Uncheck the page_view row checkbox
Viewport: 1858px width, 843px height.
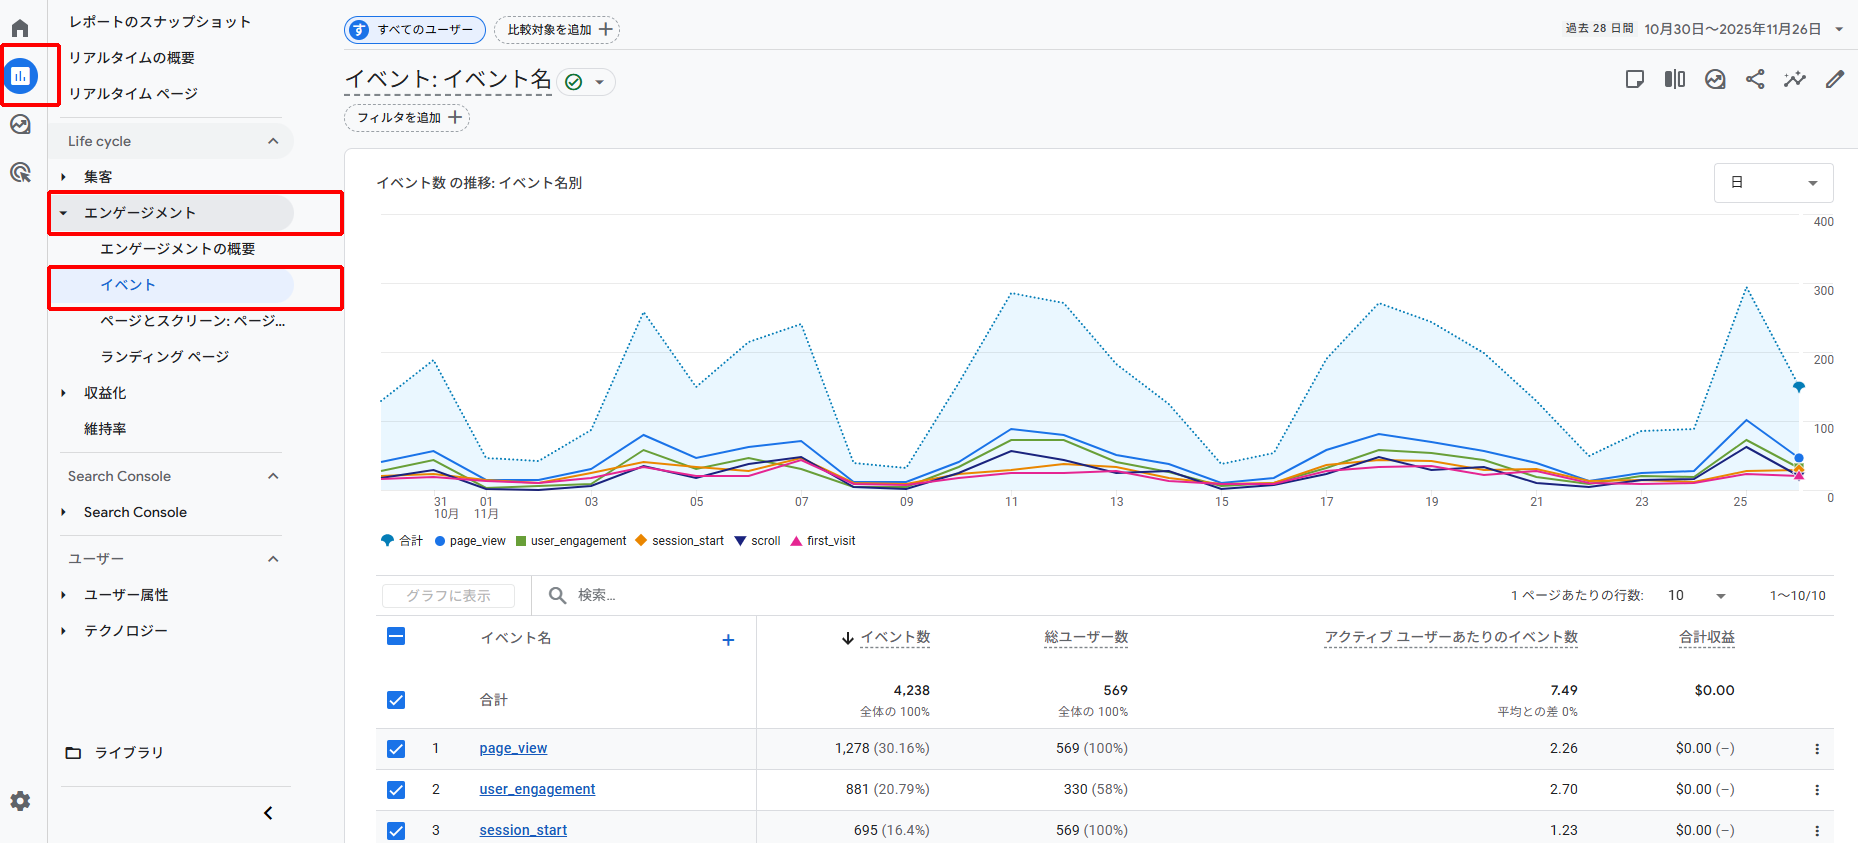click(x=396, y=749)
